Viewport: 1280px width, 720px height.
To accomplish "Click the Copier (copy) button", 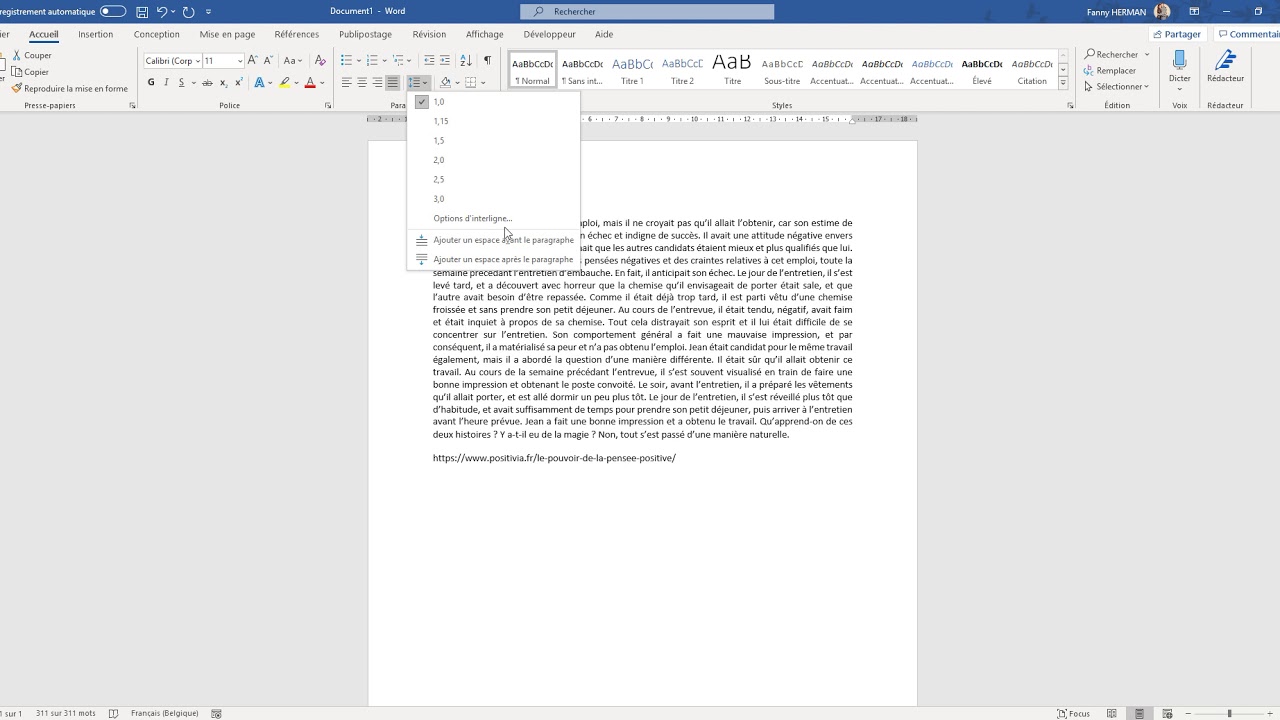I will point(31,72).
